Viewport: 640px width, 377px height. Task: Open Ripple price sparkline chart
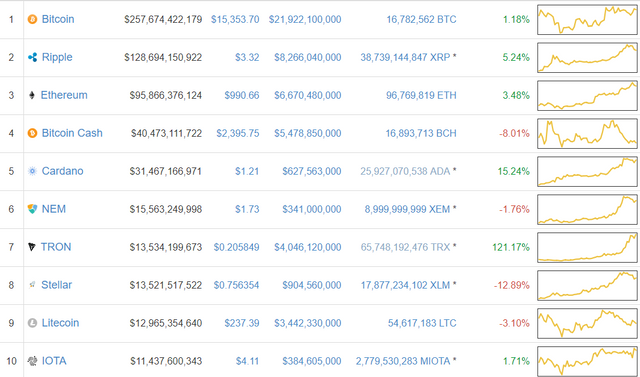(x=587, y=57)
